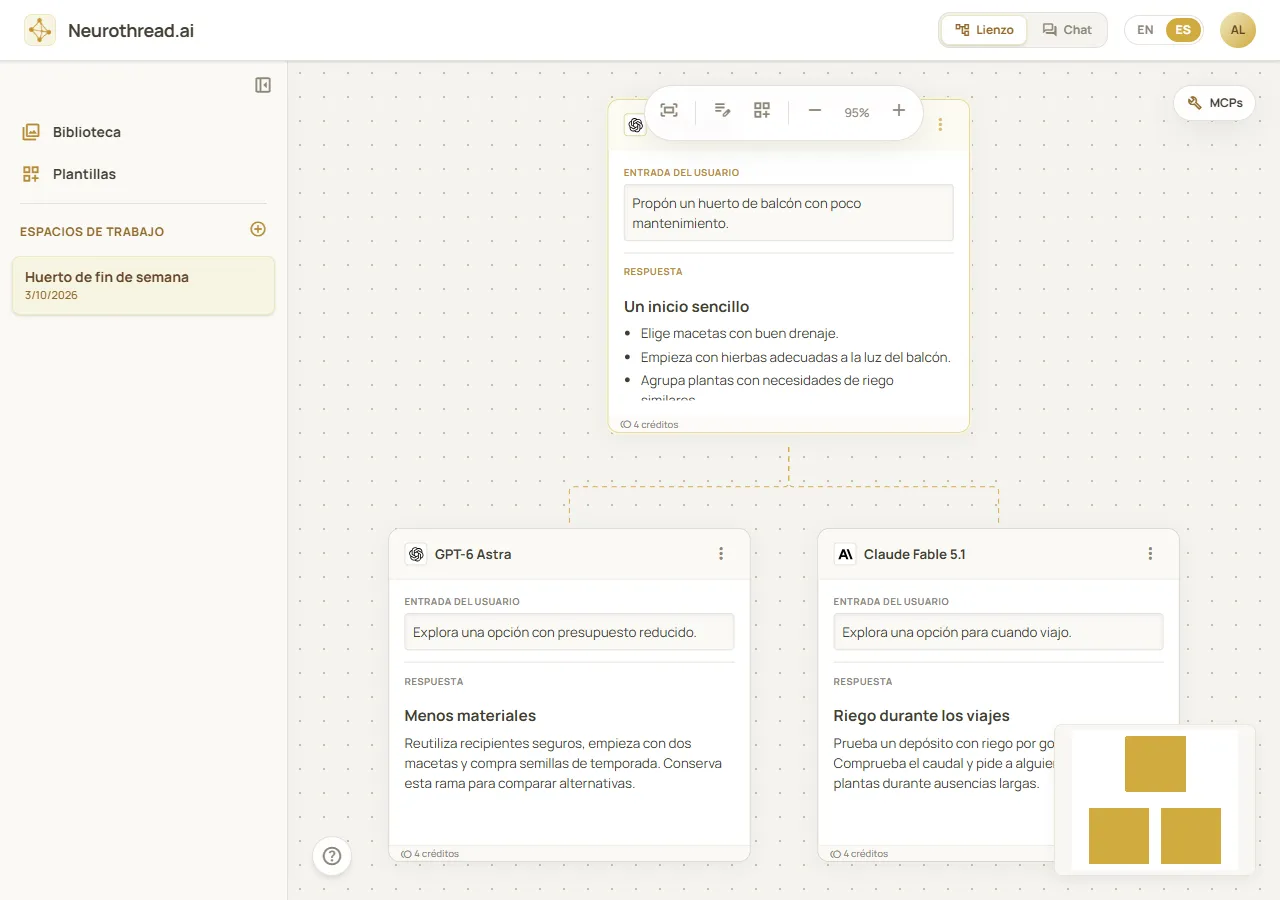This screenshot has width=1280, height=900.
Task: Click the 'Claude Fable 5.1' card title
Action: click(915, 554)
